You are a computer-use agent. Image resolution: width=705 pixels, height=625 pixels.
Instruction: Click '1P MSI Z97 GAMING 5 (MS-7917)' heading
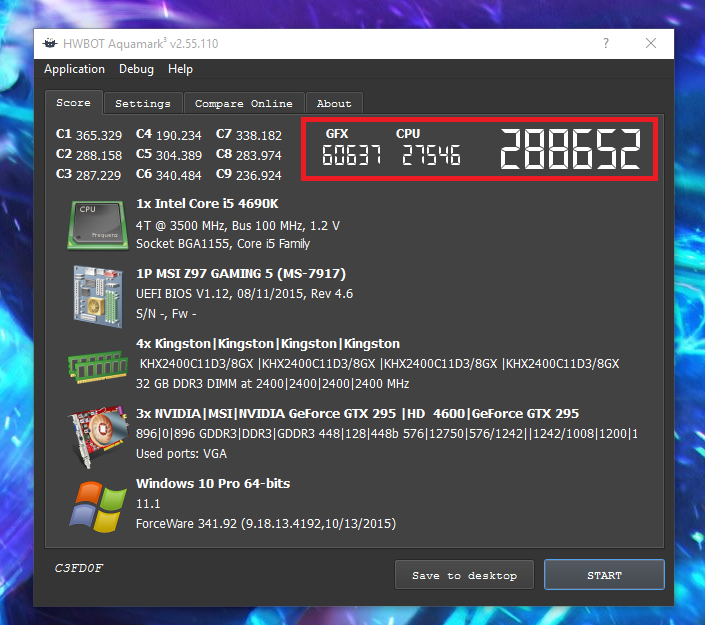click(241, 274)
